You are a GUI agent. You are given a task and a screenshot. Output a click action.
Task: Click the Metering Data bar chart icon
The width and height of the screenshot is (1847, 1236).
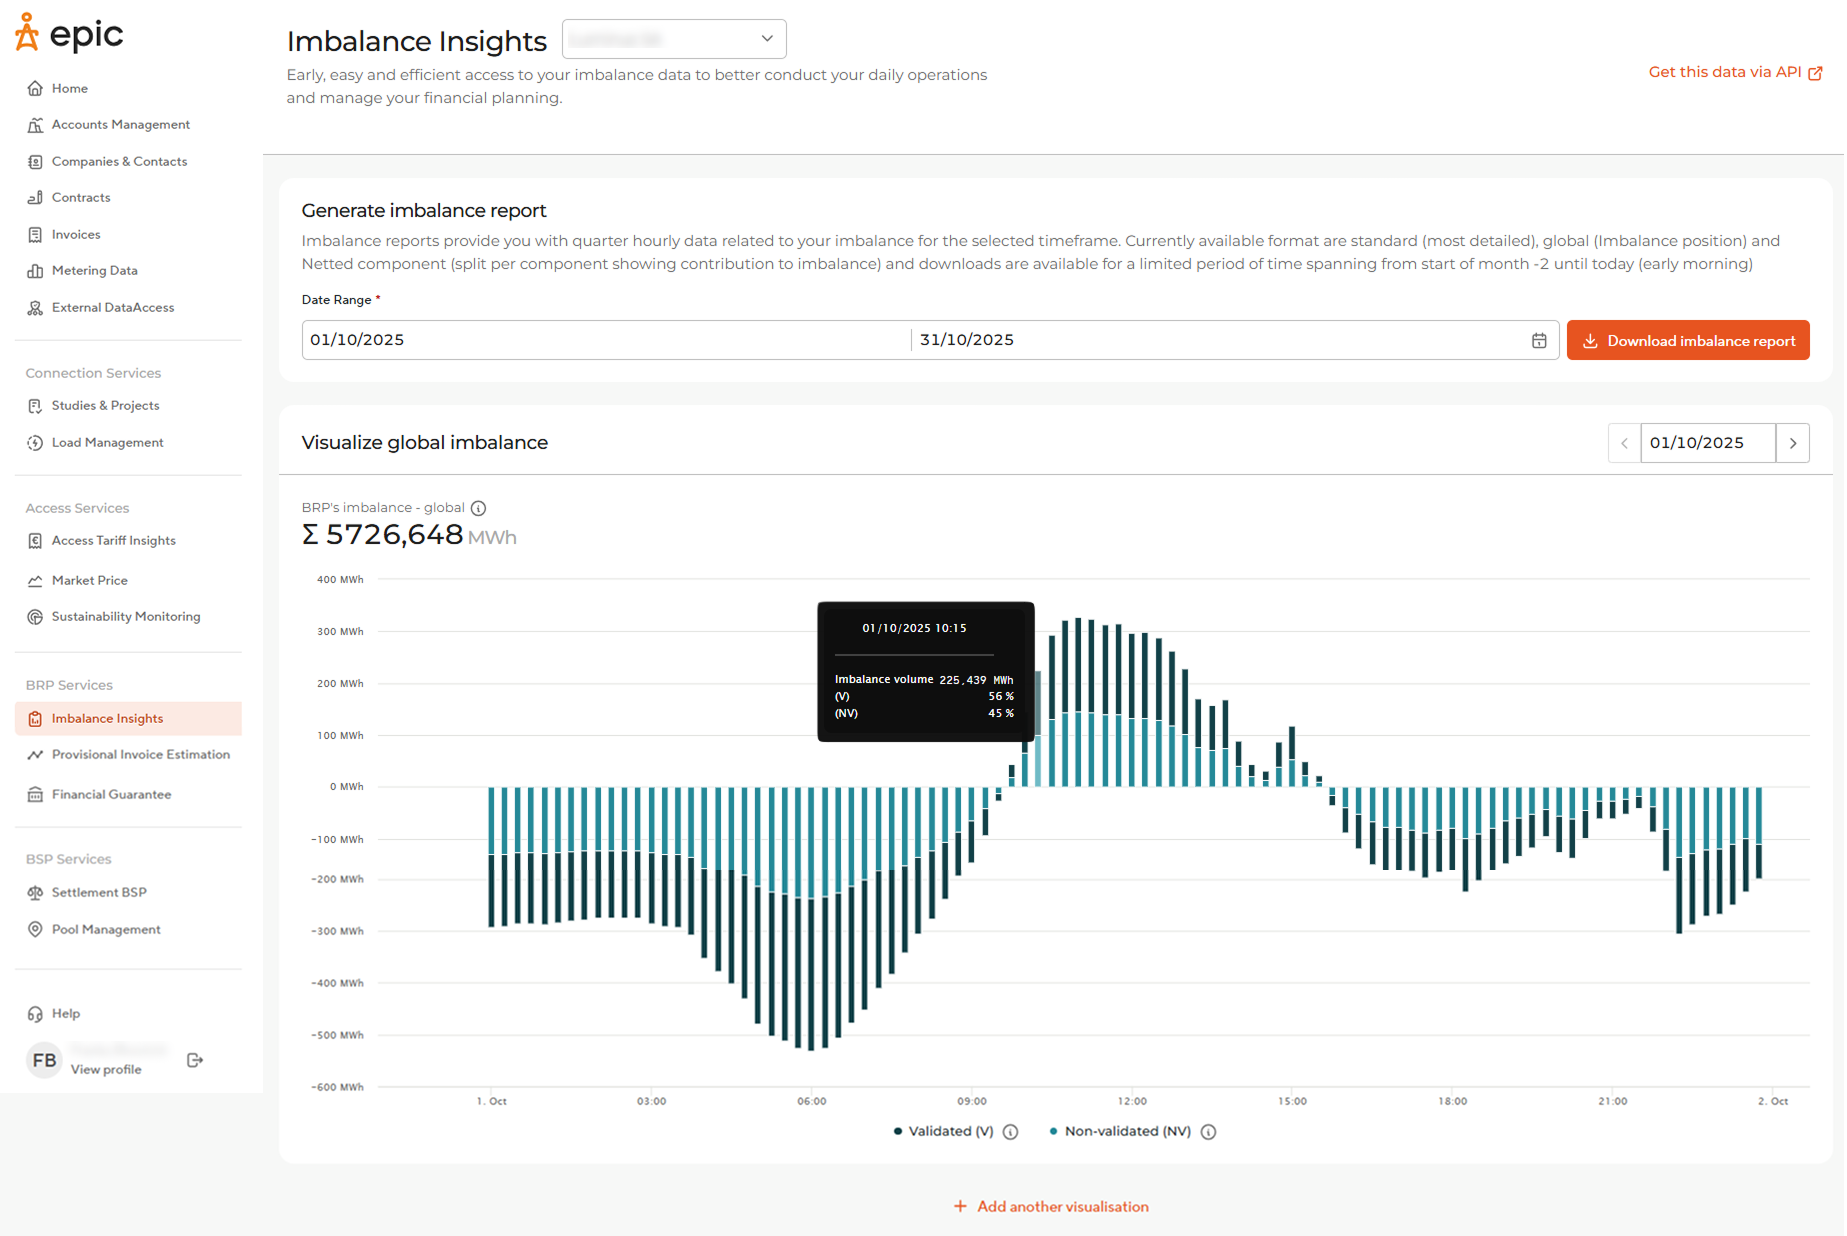[35, 271]
